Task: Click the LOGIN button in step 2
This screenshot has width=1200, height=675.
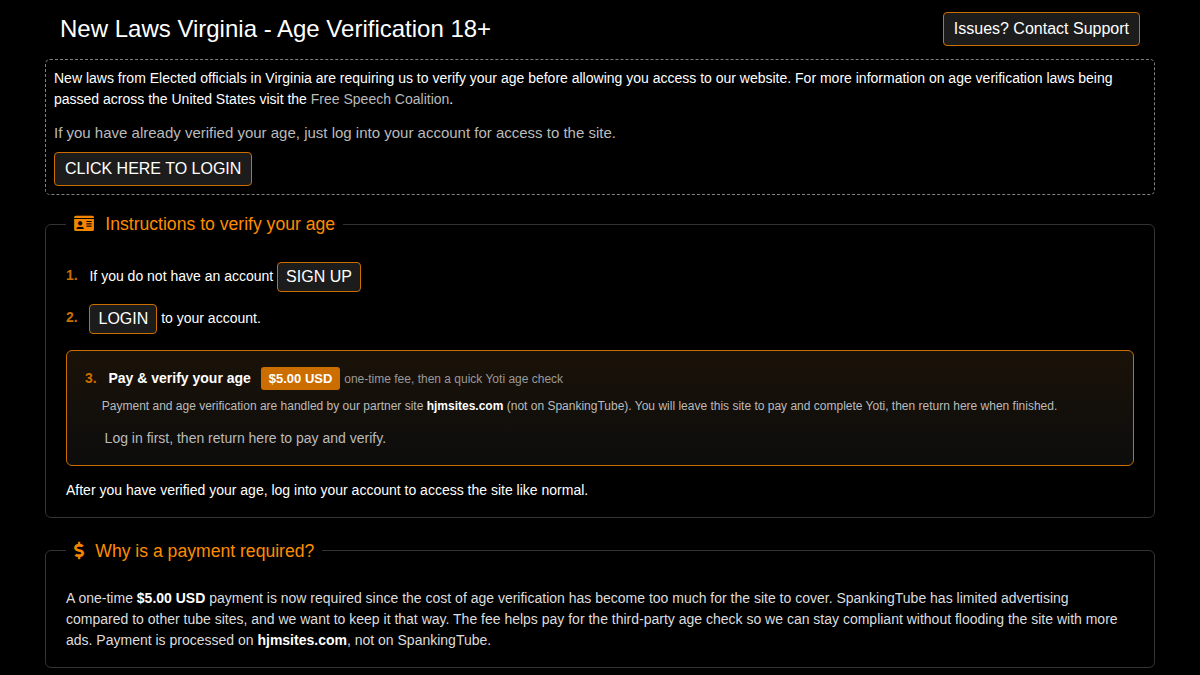Action: click(123, 319)
